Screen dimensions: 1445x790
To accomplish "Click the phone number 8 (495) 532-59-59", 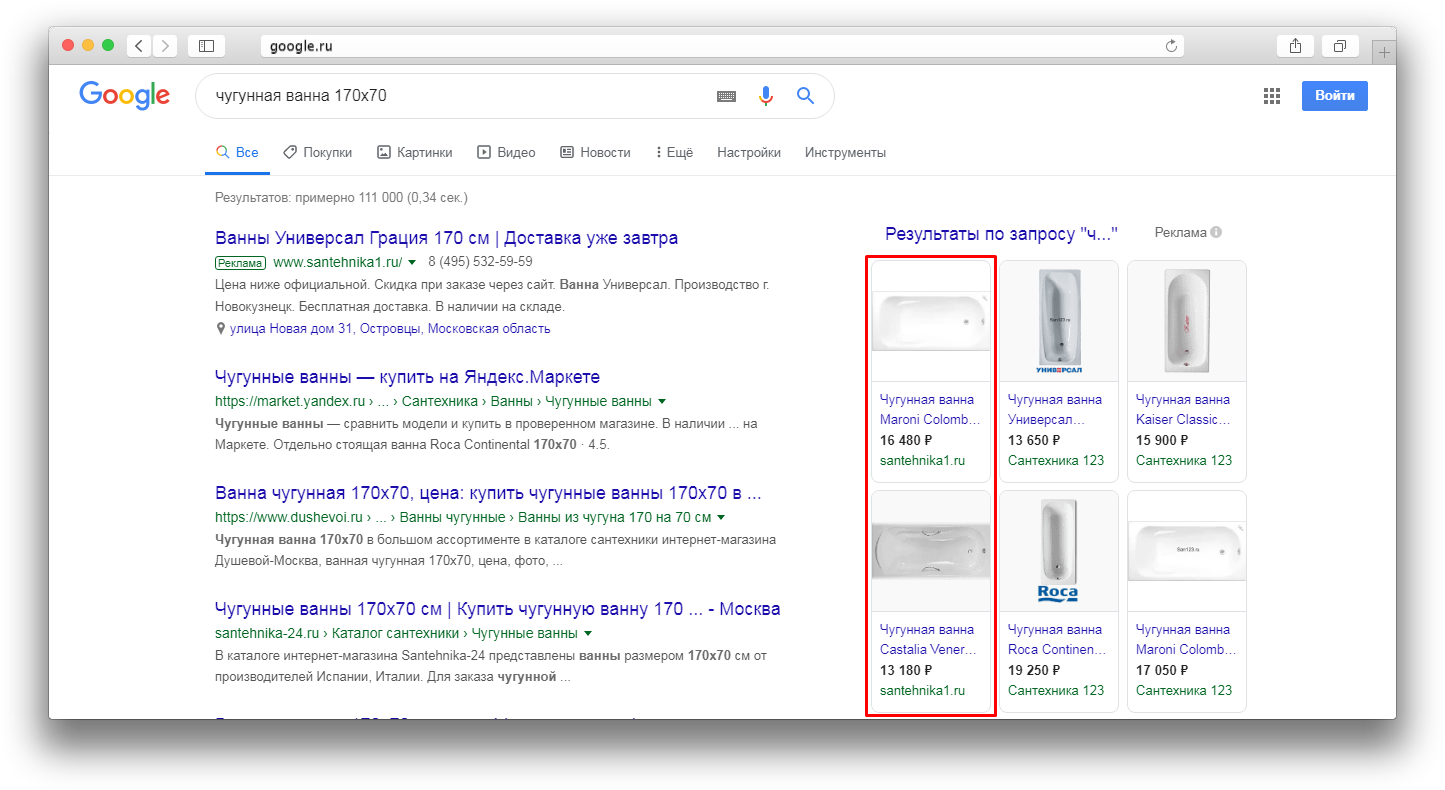I will 480,262.
